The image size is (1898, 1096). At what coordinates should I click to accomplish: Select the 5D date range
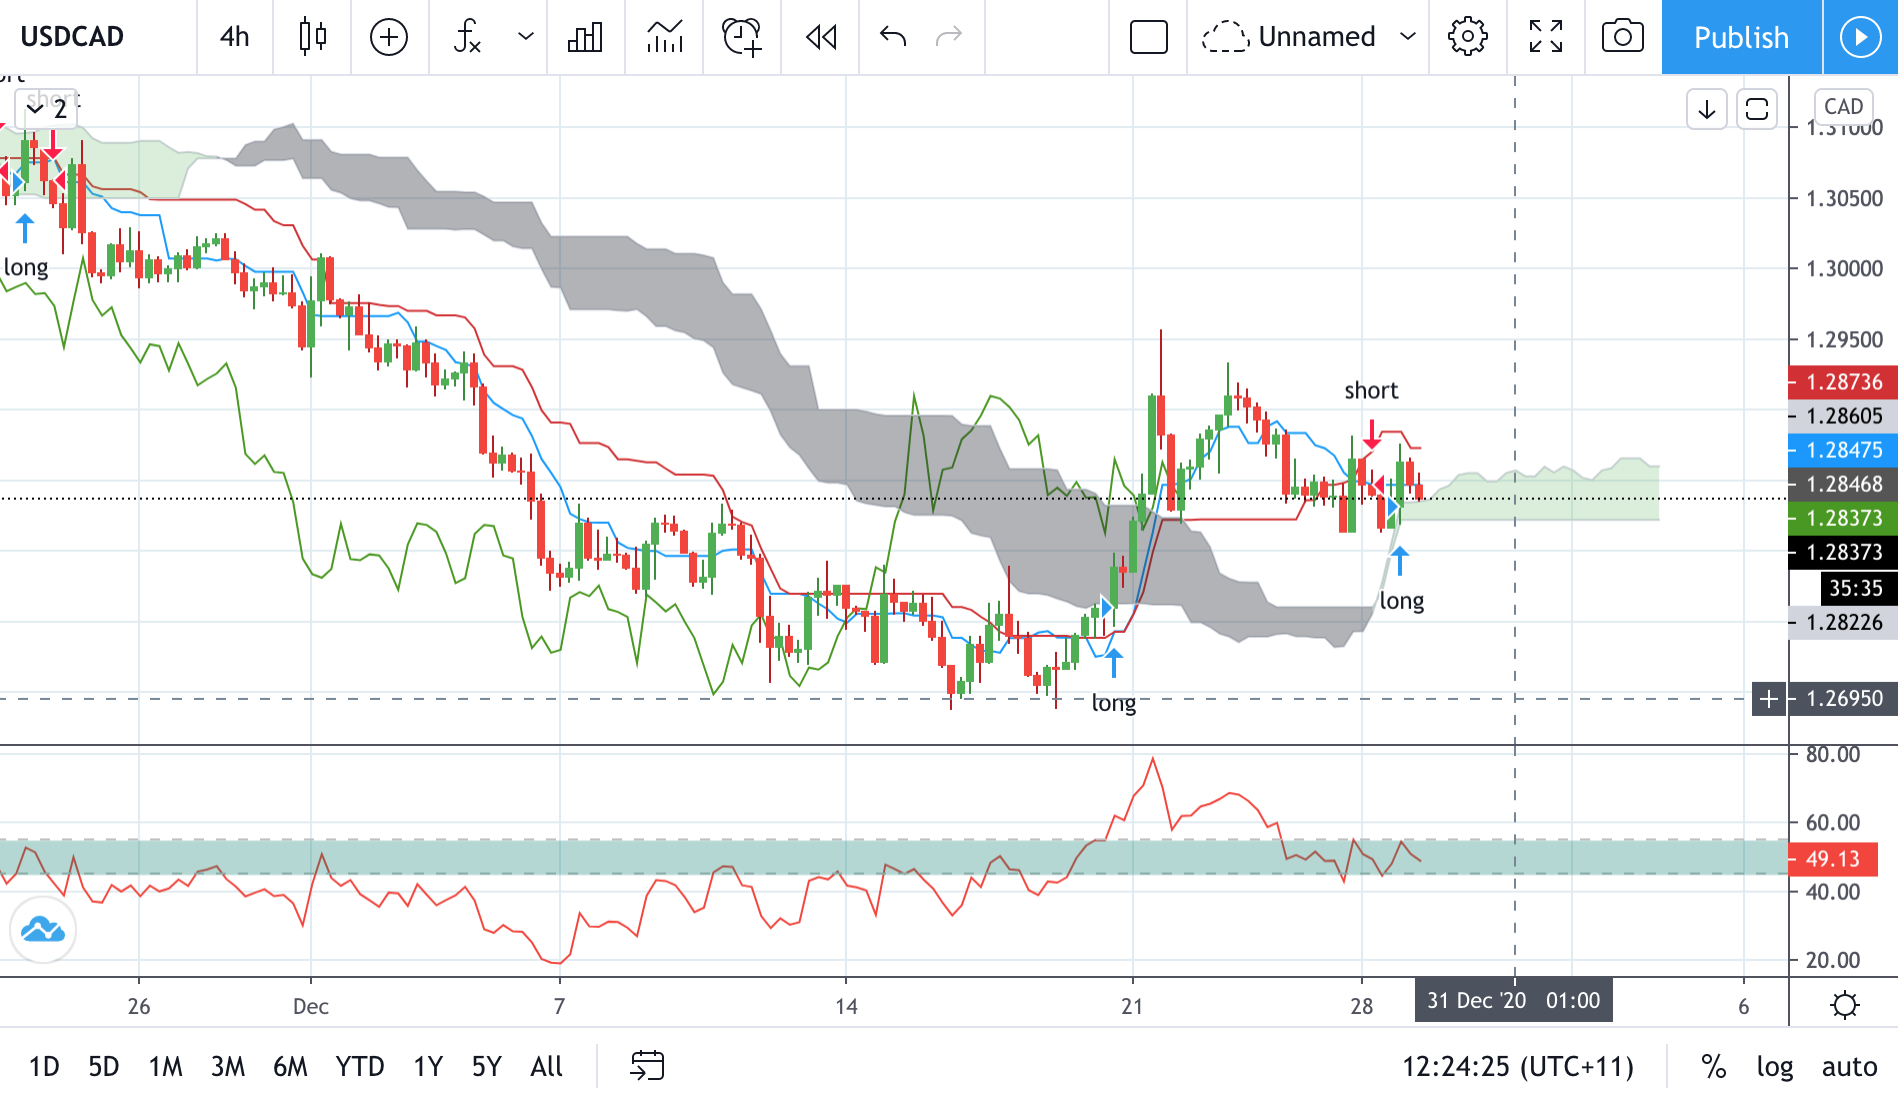click(103, 1067)
